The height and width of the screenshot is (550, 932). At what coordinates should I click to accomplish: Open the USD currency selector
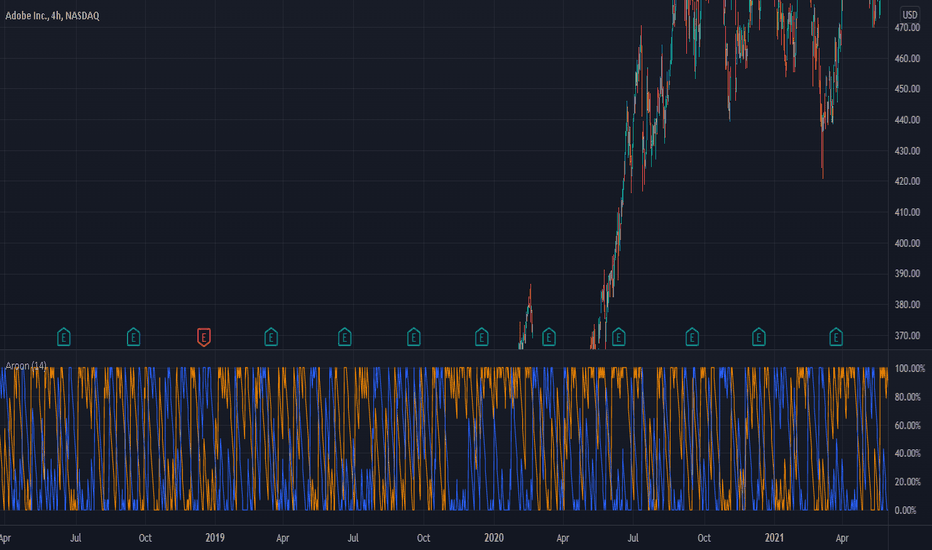pos(909,14)
